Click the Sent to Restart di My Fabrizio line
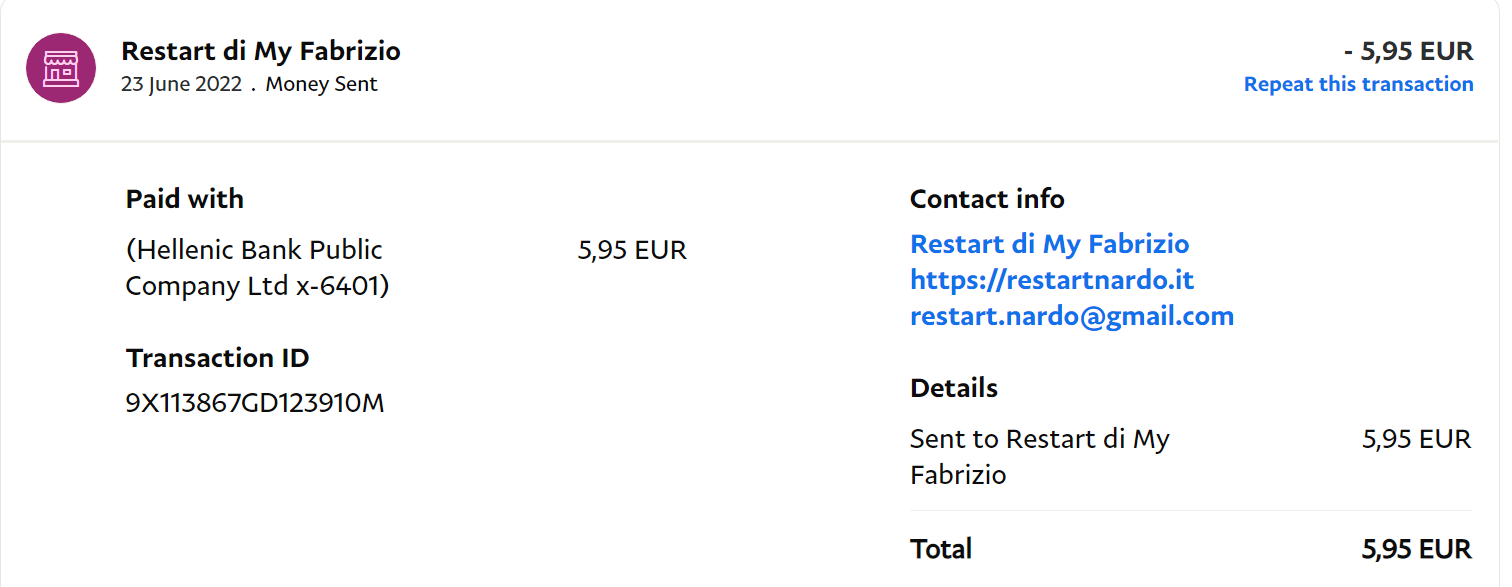The height and width of the screenshot is (587, 1512). coord(1039,456)
